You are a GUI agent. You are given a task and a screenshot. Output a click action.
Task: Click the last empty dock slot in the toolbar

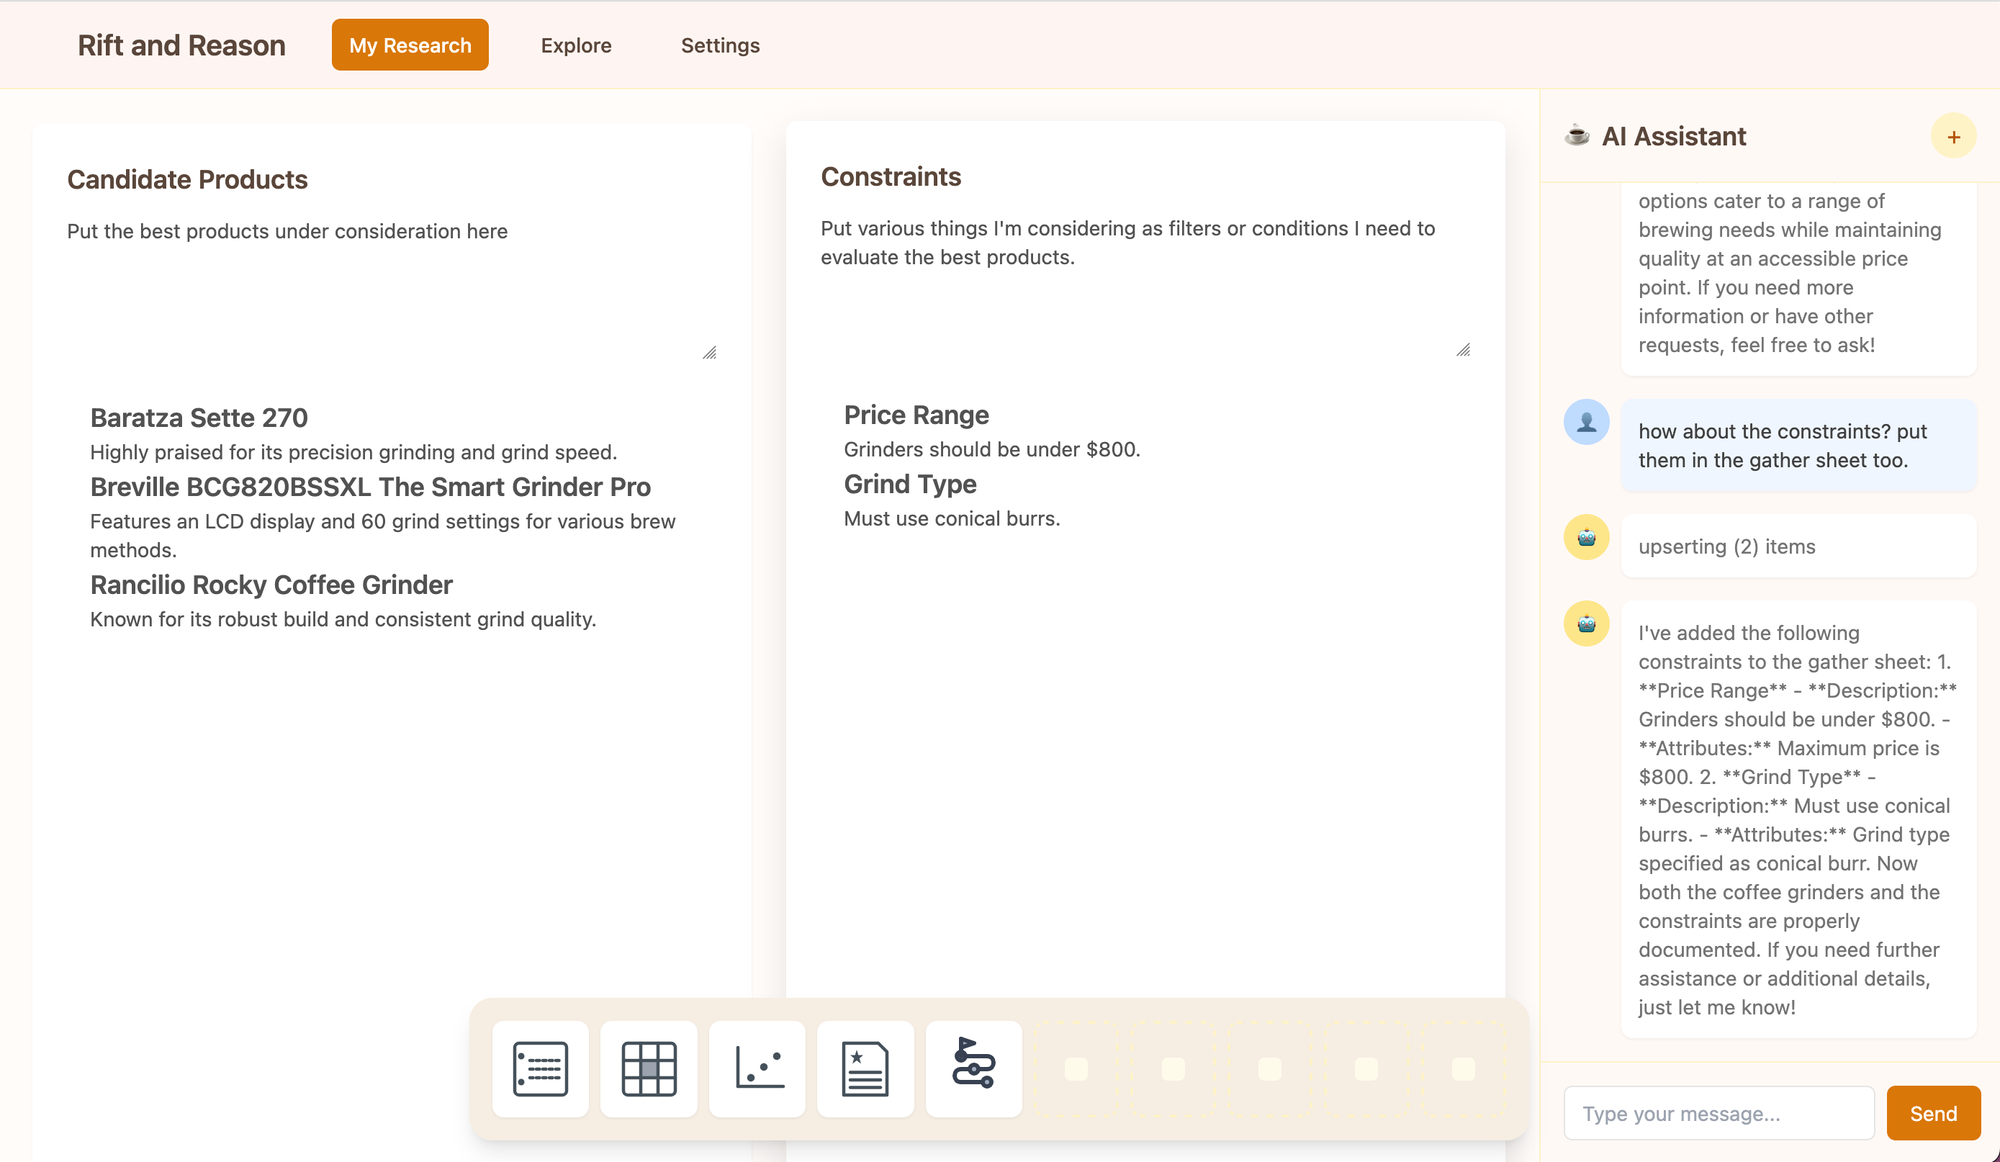coord(1463,1069)
